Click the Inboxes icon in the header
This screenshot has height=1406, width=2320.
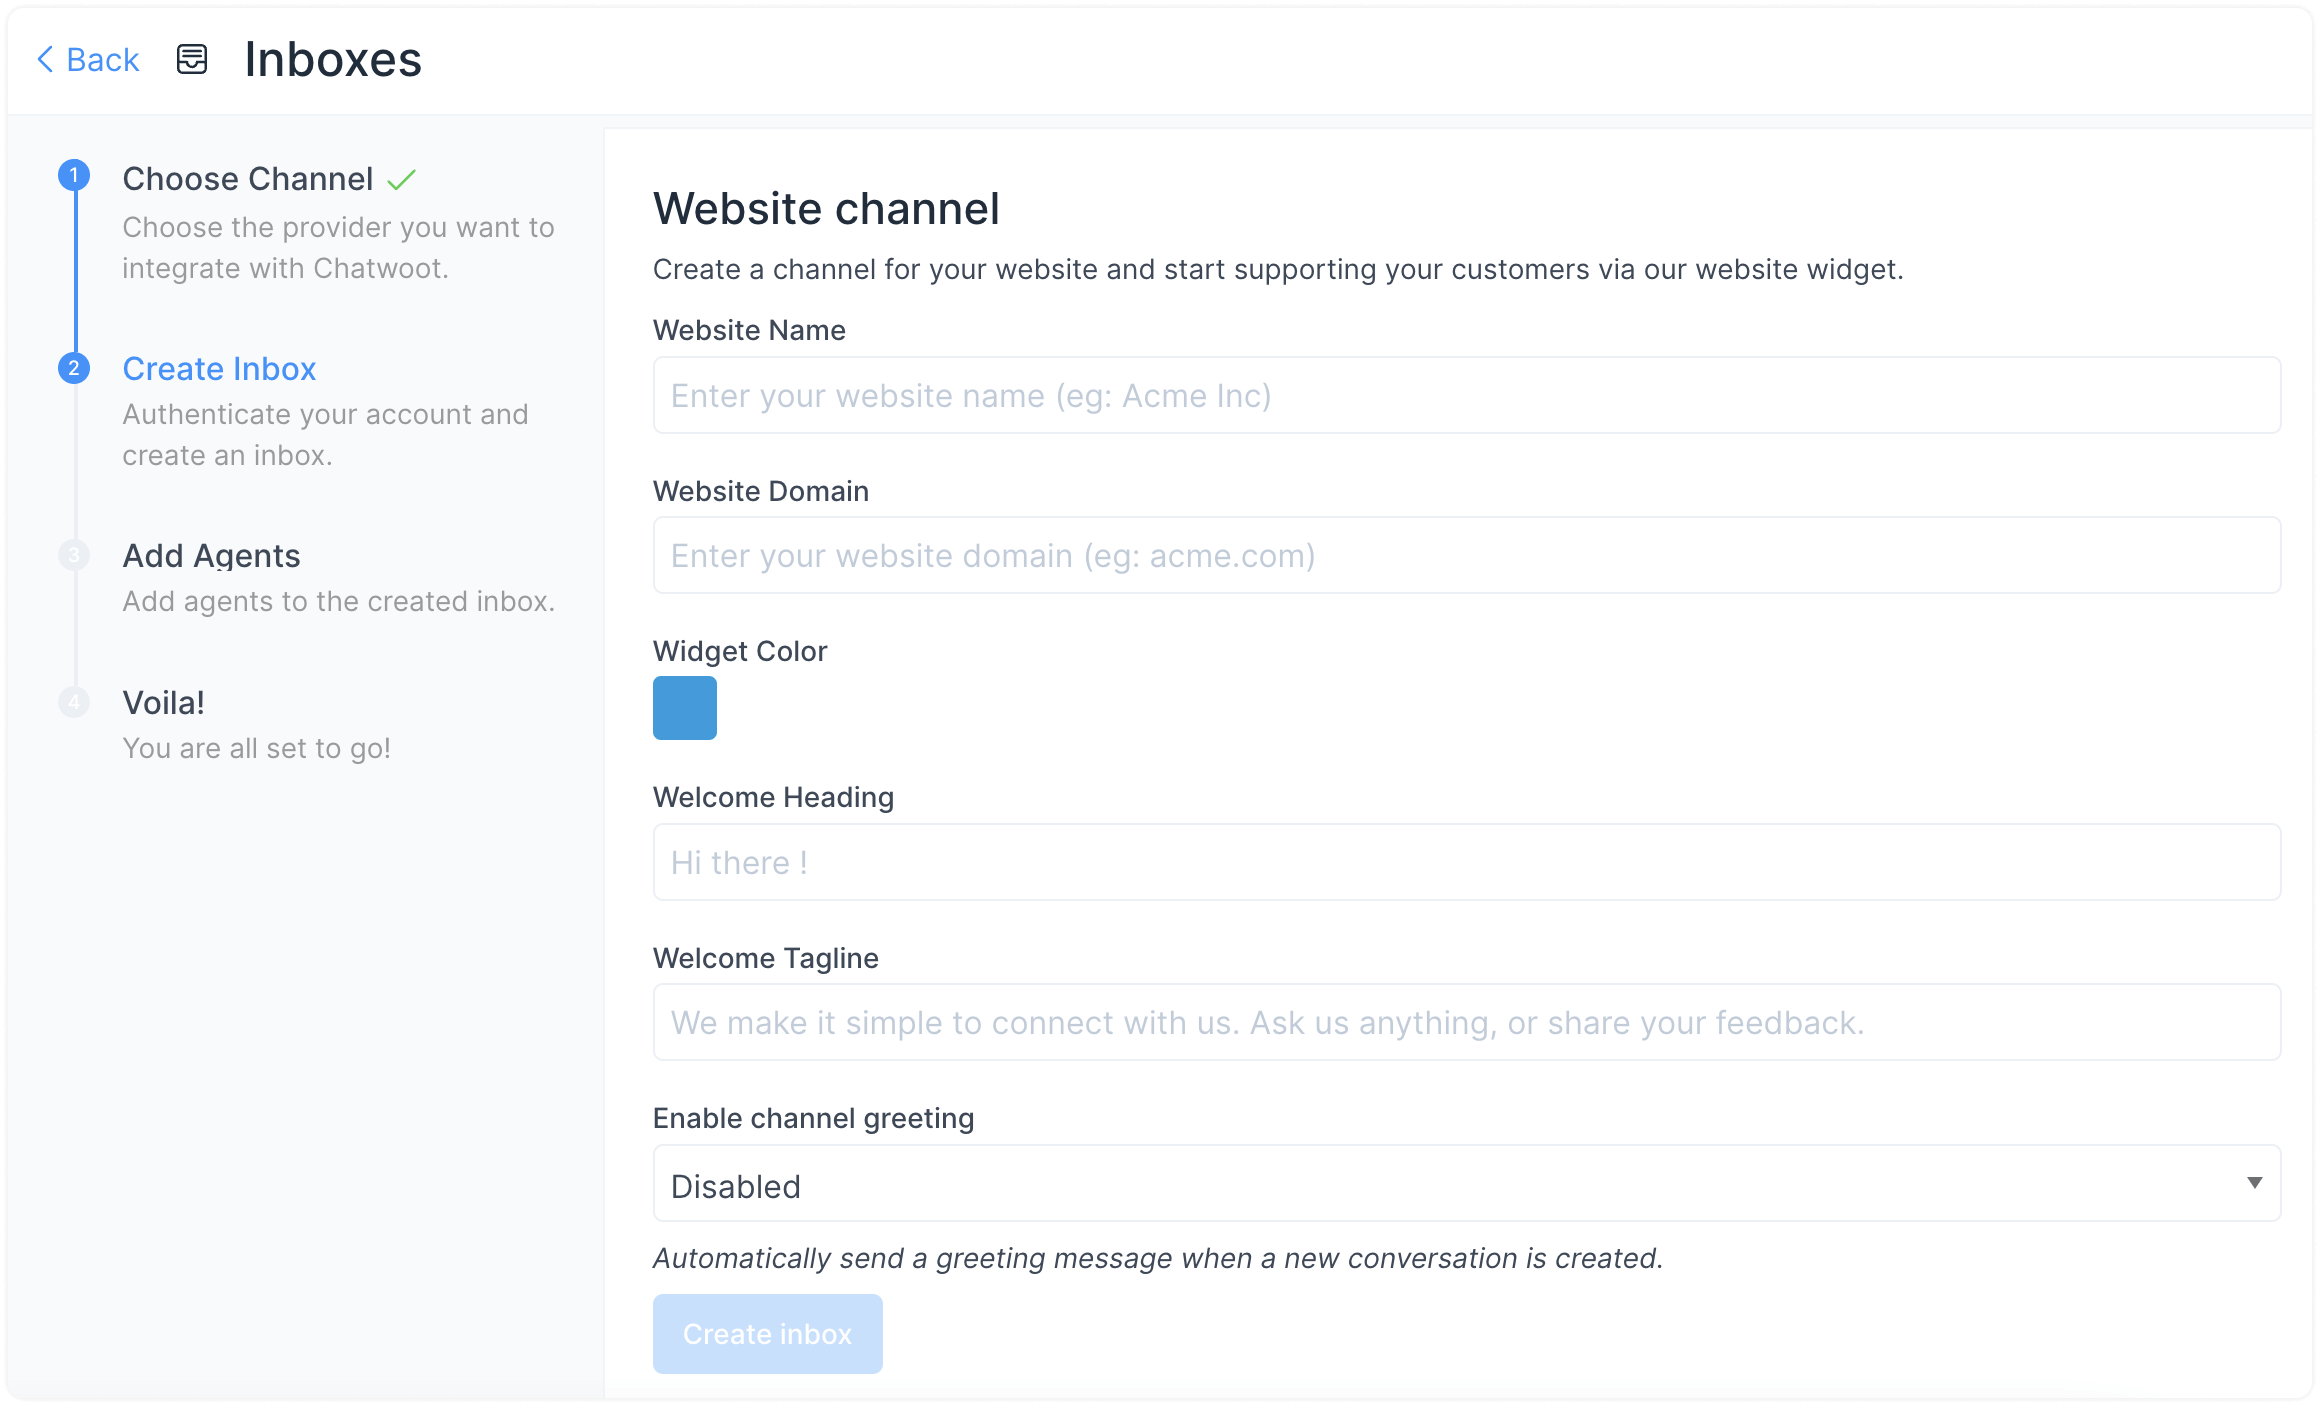(x=191, y=59)
